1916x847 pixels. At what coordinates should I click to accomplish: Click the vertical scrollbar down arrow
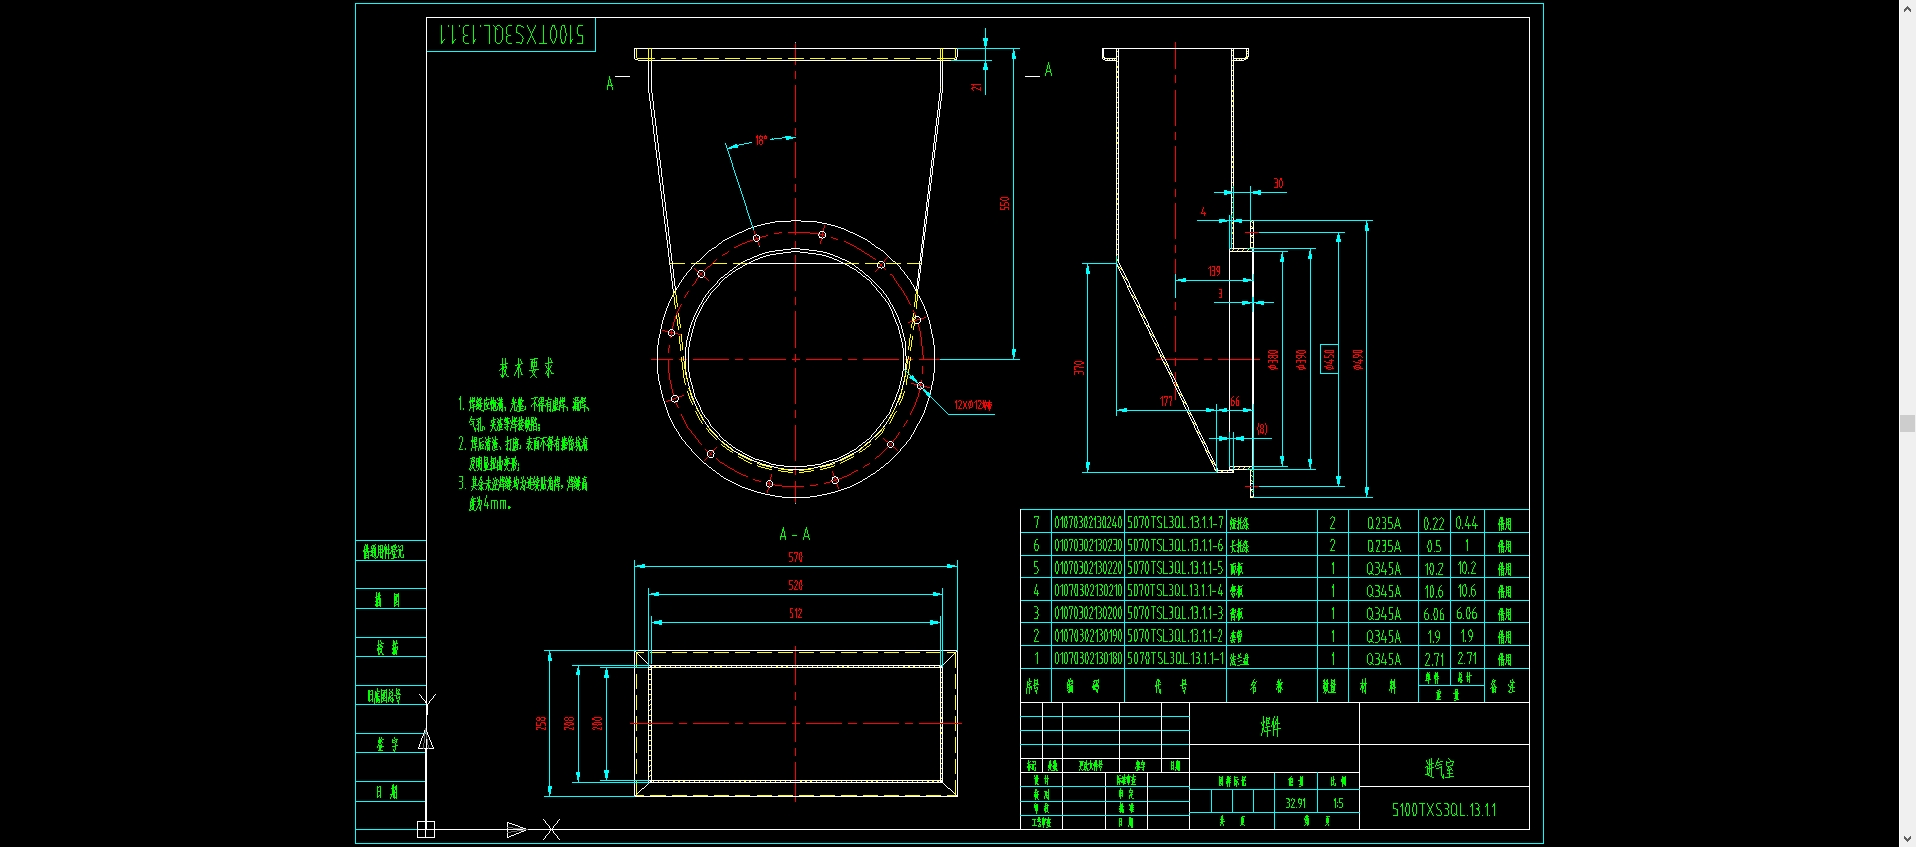(1907, 839)
